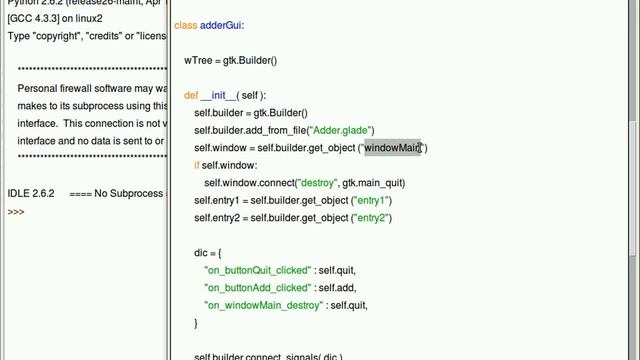Click the "dic = {" line
This screenshot has width=640, height=360.
pos(208,253)
